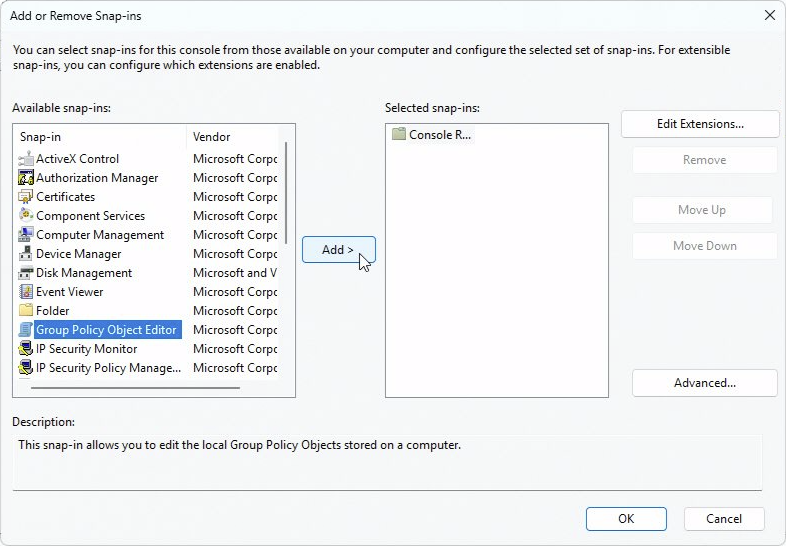786x546 pixels.
Task: Click the ActiveX Control snap-in icon
Action: (x=26, y=159)
